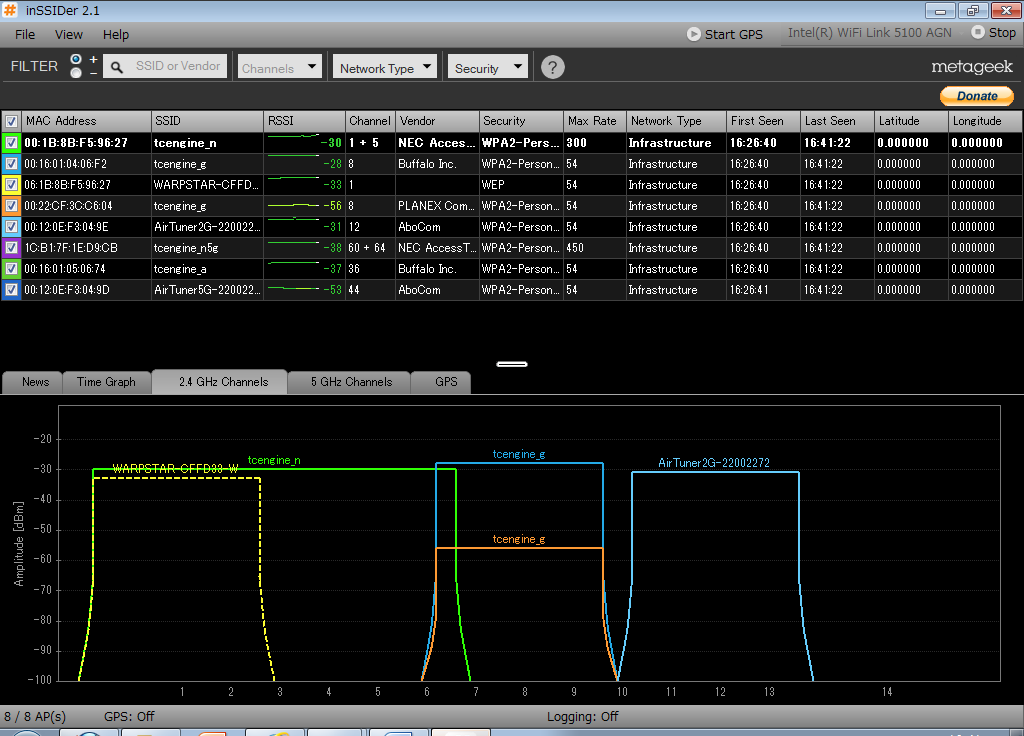The height and width of the screenshot is (736, 1024).
Task: Switch to the 5 GHz Channels tab
Action: click(351, 382)
